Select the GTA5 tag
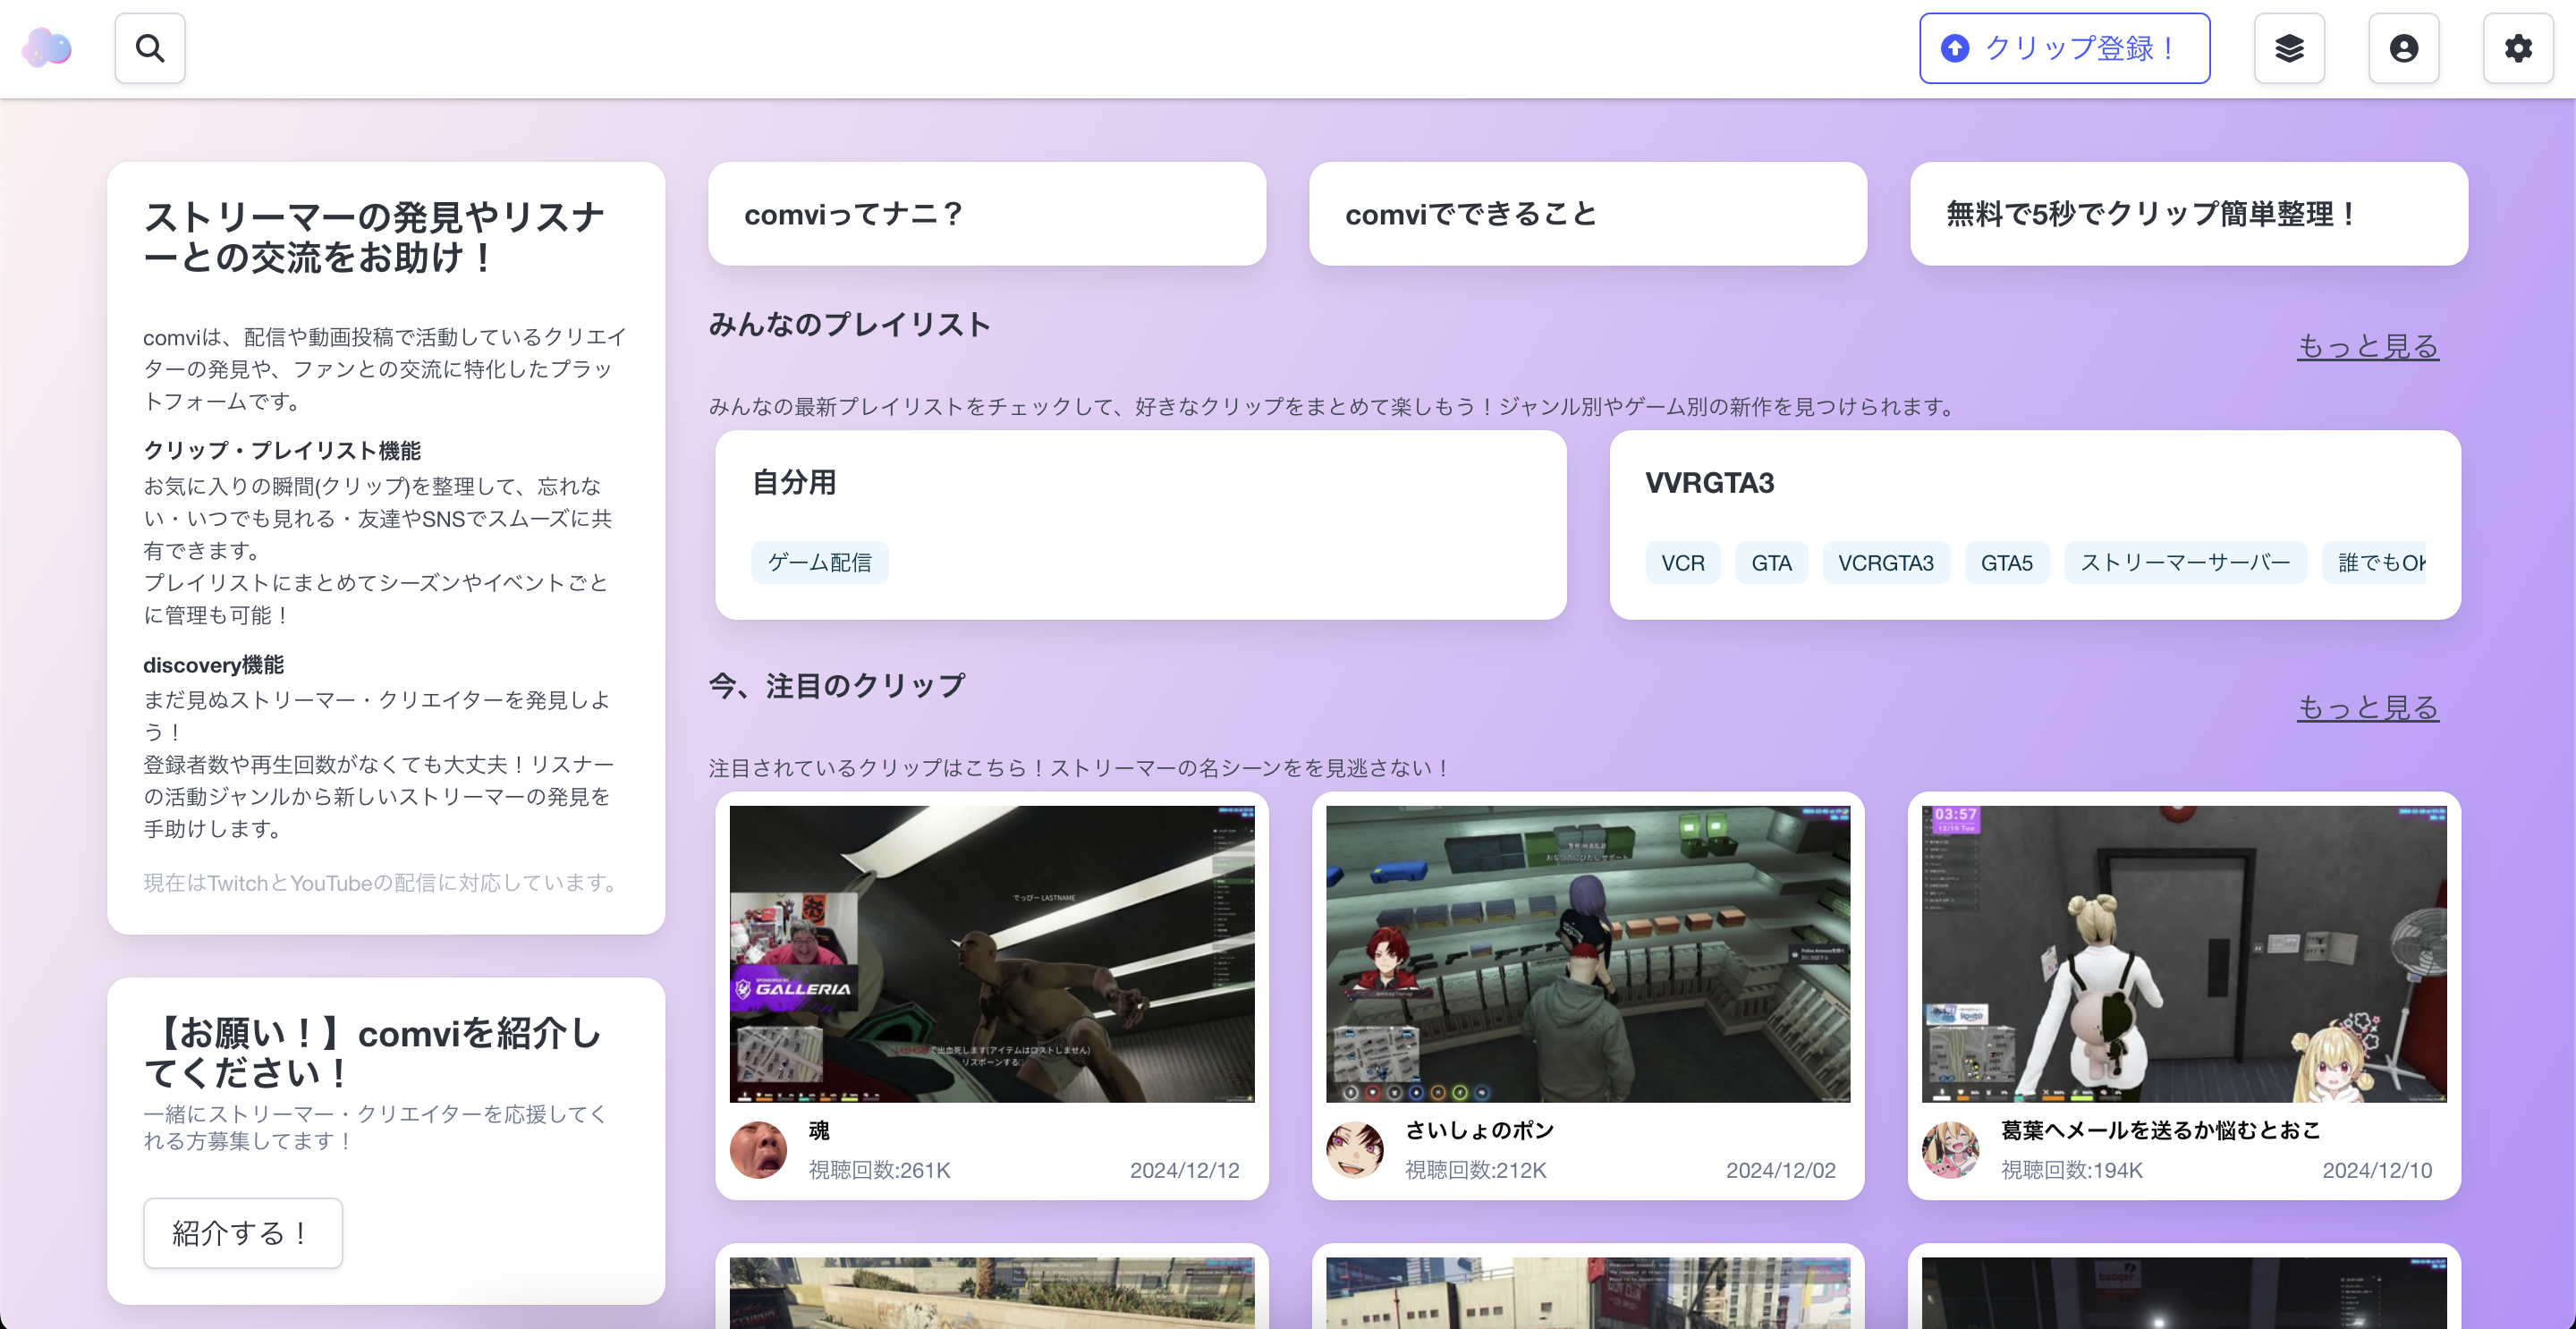Screen dimensions: 2576x1329 pos(2006,562)
